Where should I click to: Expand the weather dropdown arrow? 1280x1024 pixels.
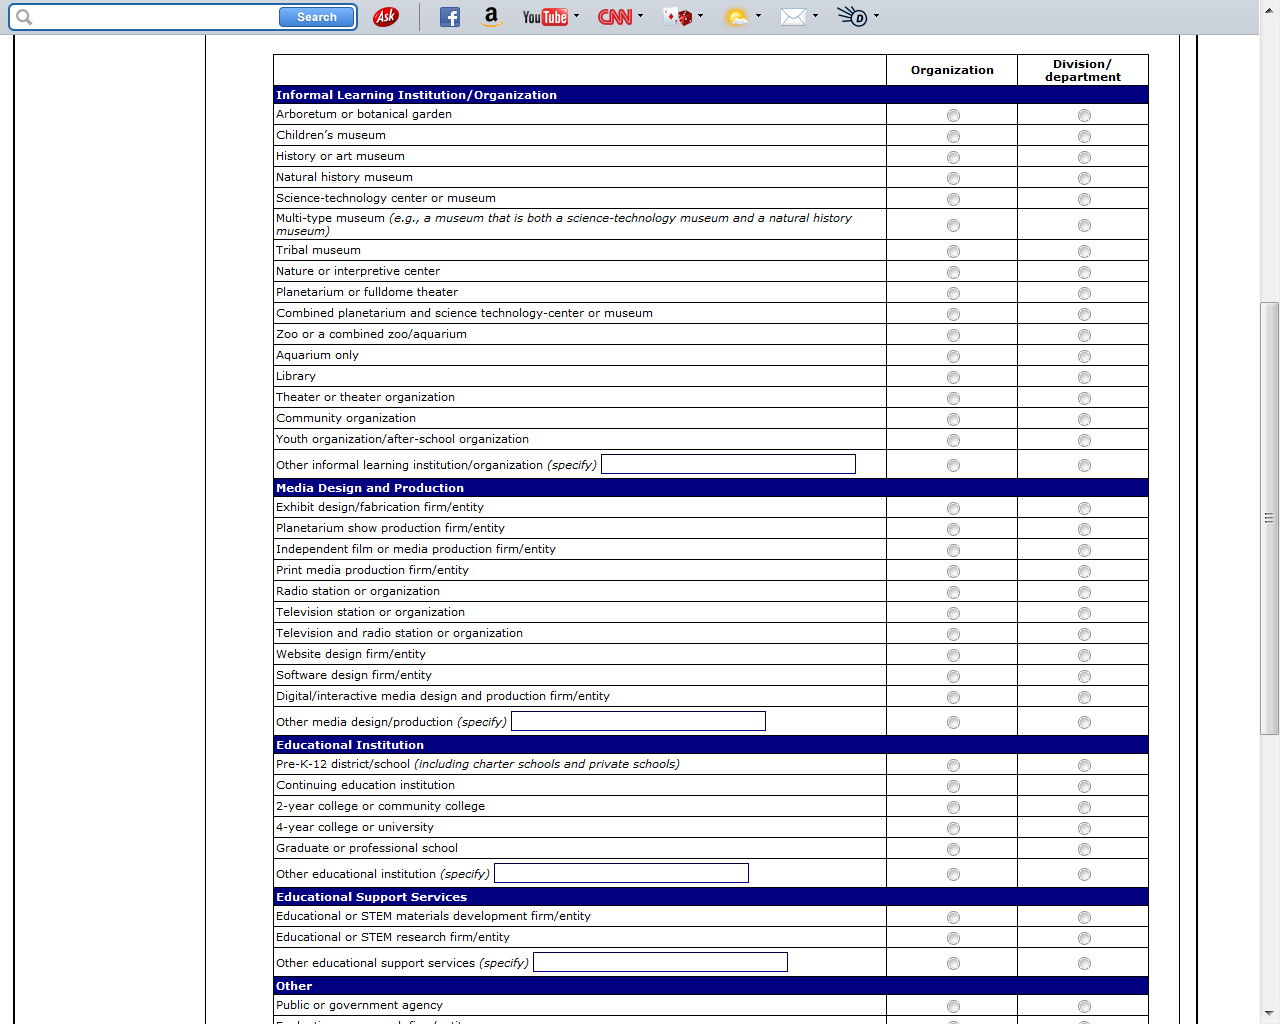coord(759,16)
